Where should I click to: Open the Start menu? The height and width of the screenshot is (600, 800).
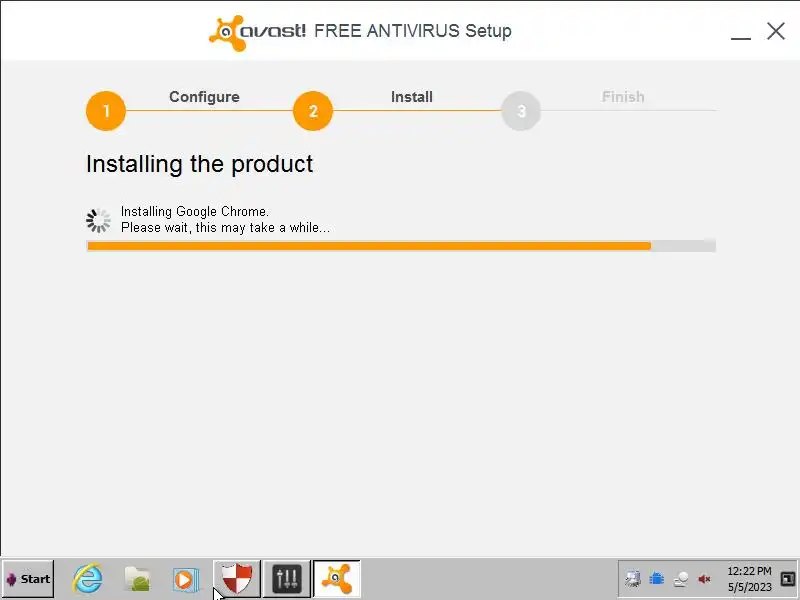point(28,579)
